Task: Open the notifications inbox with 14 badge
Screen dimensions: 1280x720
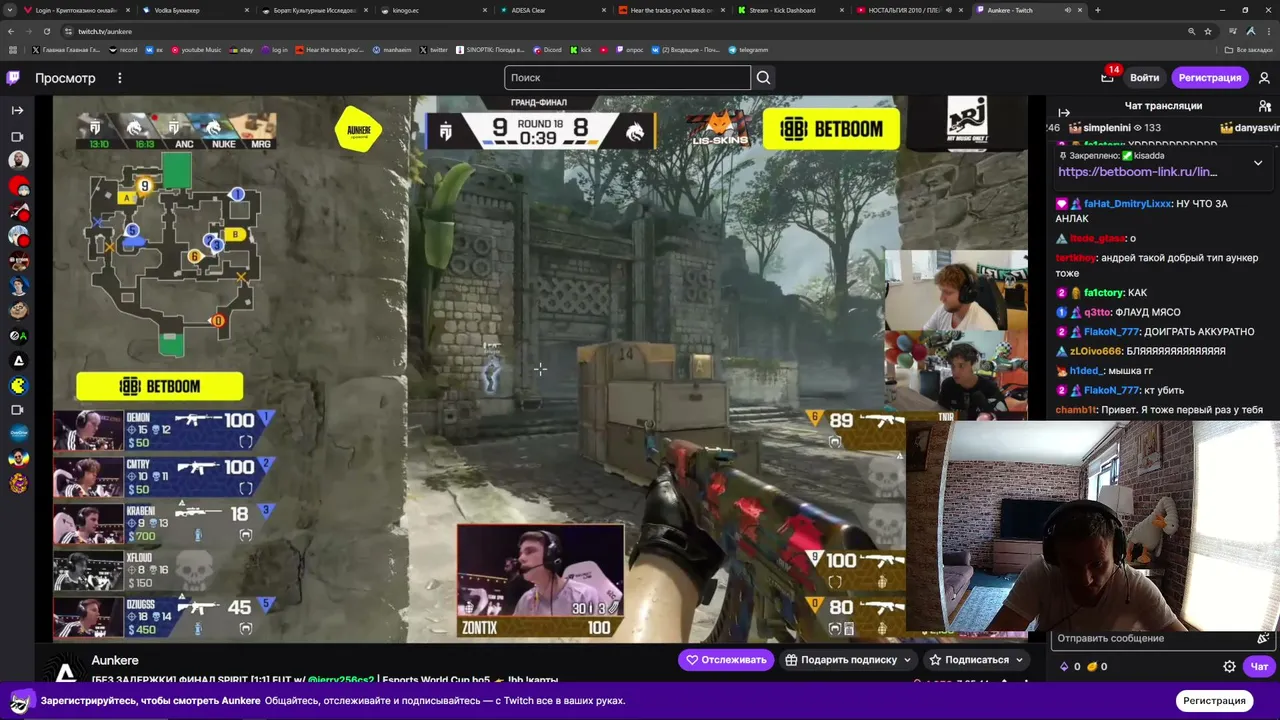Action: click(1107, 77)
